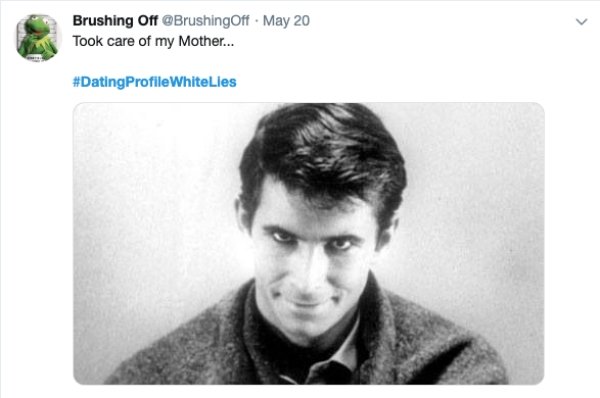Enlarge the attached grayscale image
Screen dimensions: 600x398
coord(308,243)
